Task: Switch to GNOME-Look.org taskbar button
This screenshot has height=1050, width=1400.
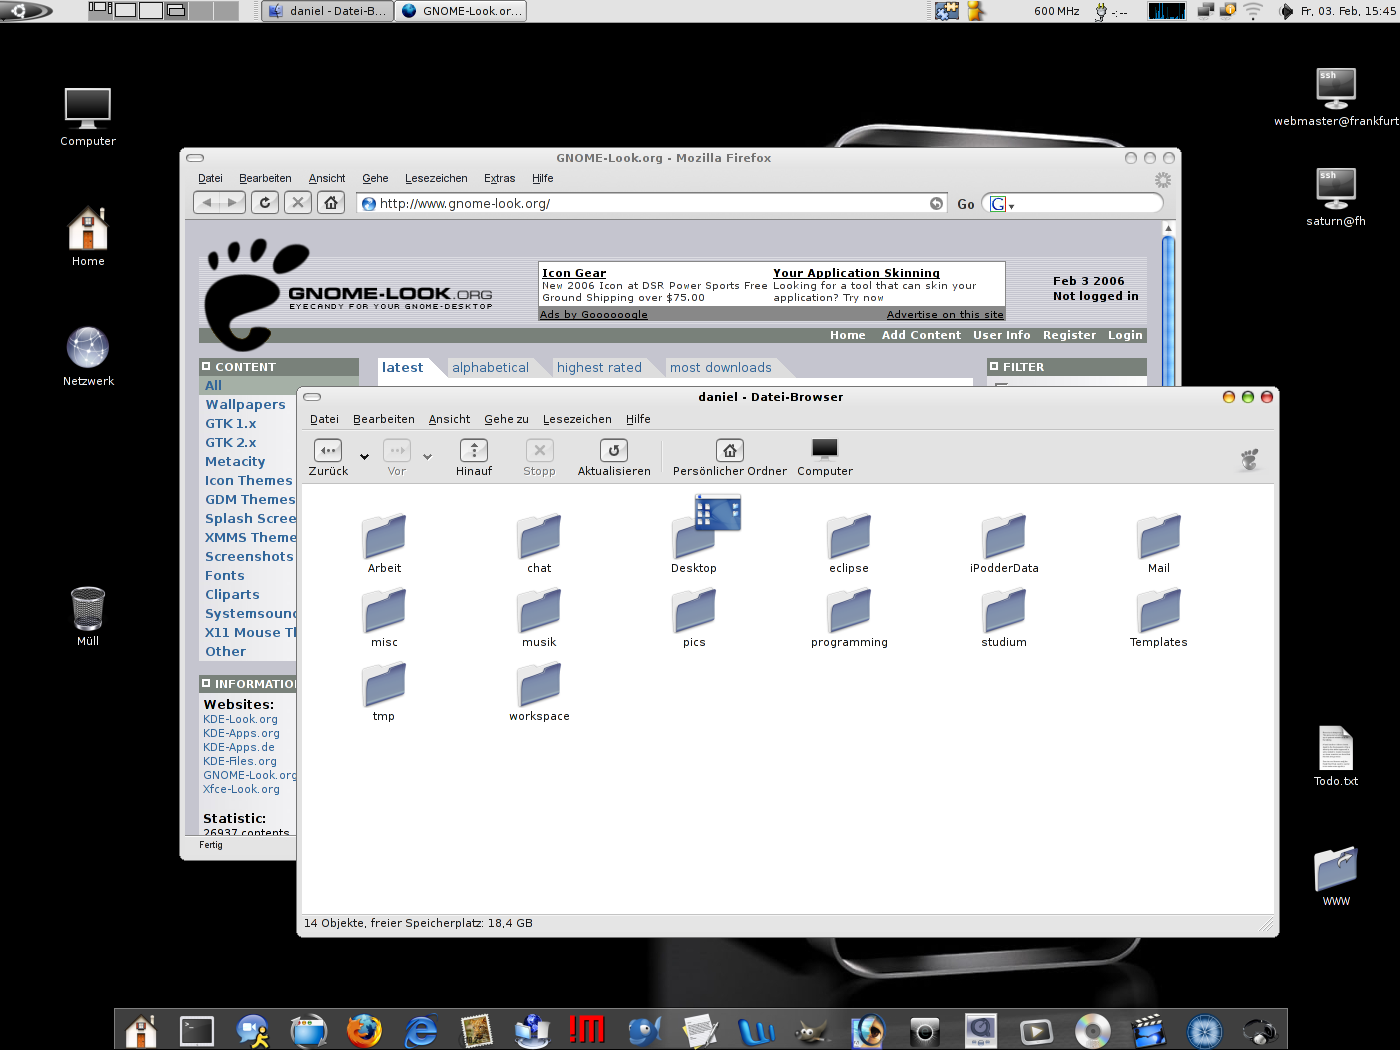Action: coord(461,11)
